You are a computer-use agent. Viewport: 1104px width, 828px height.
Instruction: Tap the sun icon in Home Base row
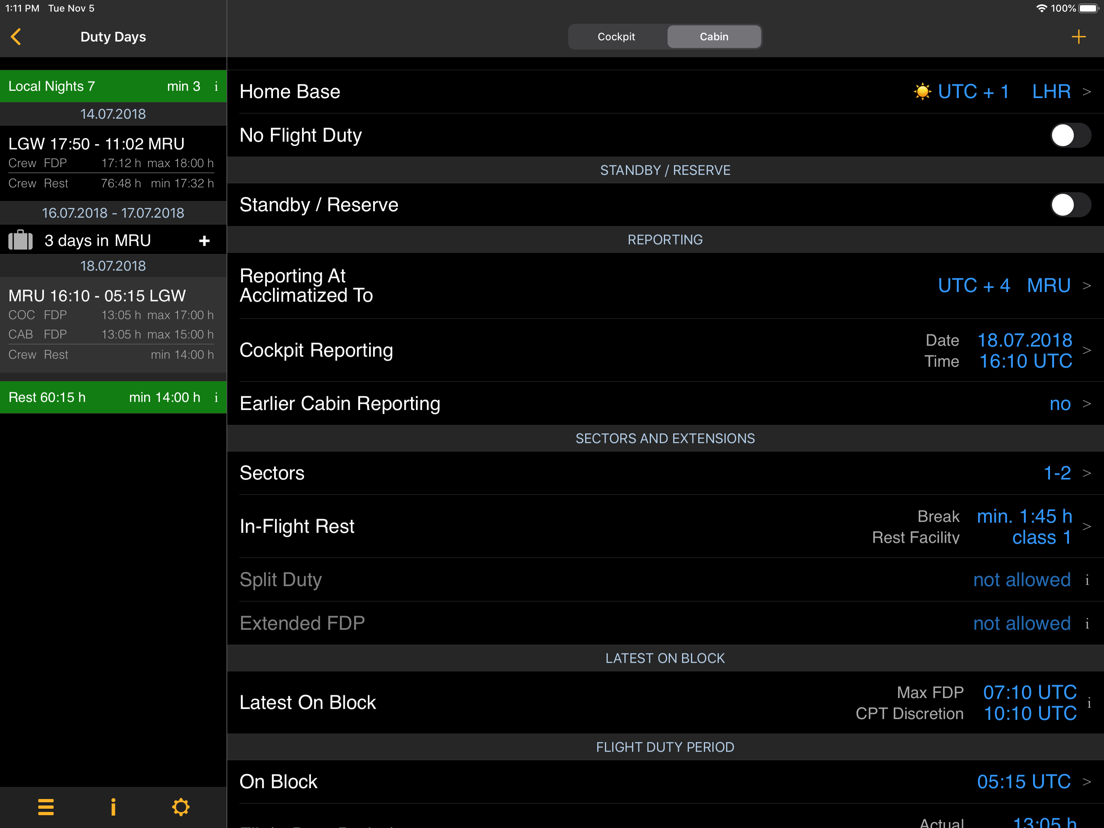tap(922, 92)
